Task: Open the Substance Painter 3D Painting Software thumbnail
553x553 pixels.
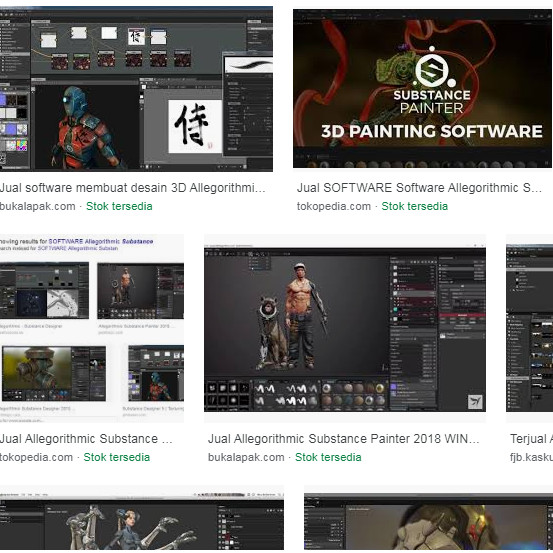Action: pos(423,88)
